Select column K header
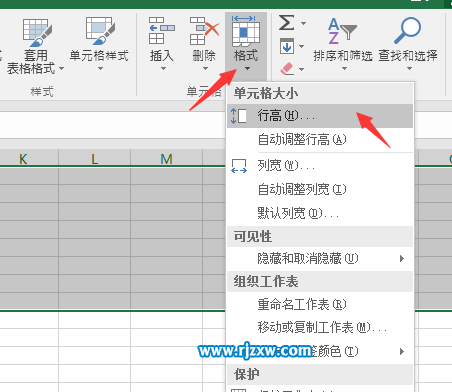452x392 pixels. pyautogui.click(x=23, y=159)
